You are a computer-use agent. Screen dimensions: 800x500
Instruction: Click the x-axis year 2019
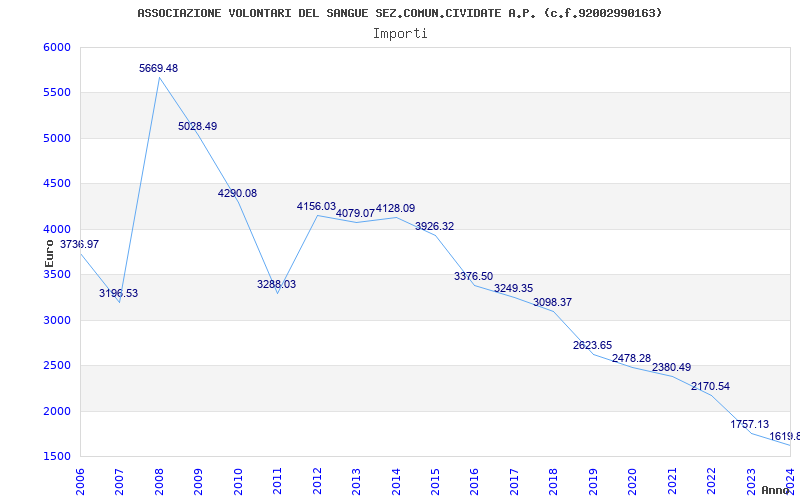click(593, 482)
